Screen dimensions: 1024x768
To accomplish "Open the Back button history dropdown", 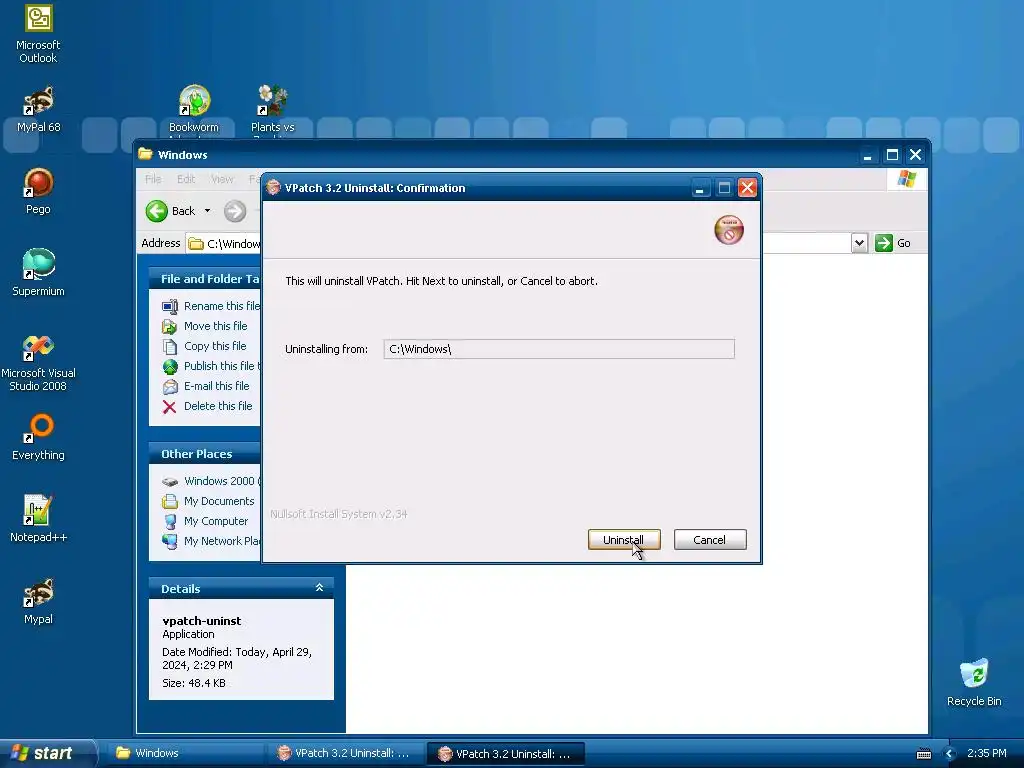I will point(207,211).
